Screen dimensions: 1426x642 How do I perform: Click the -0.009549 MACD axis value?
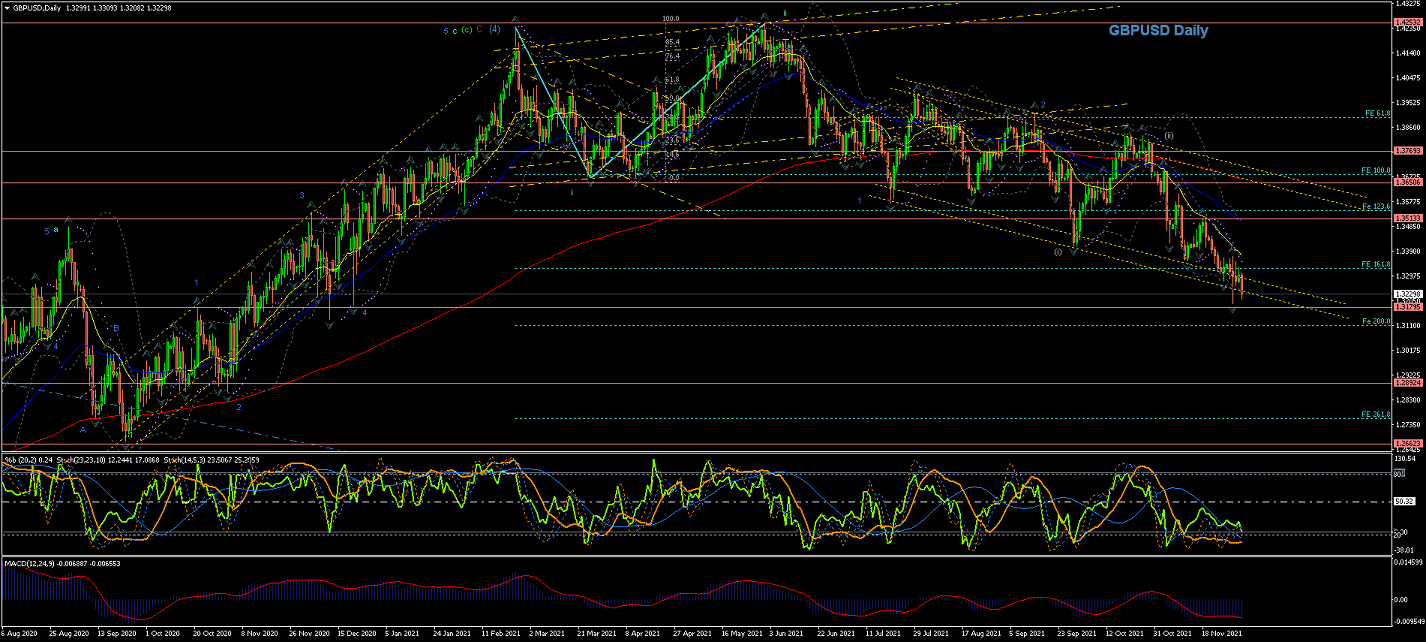1407,620
